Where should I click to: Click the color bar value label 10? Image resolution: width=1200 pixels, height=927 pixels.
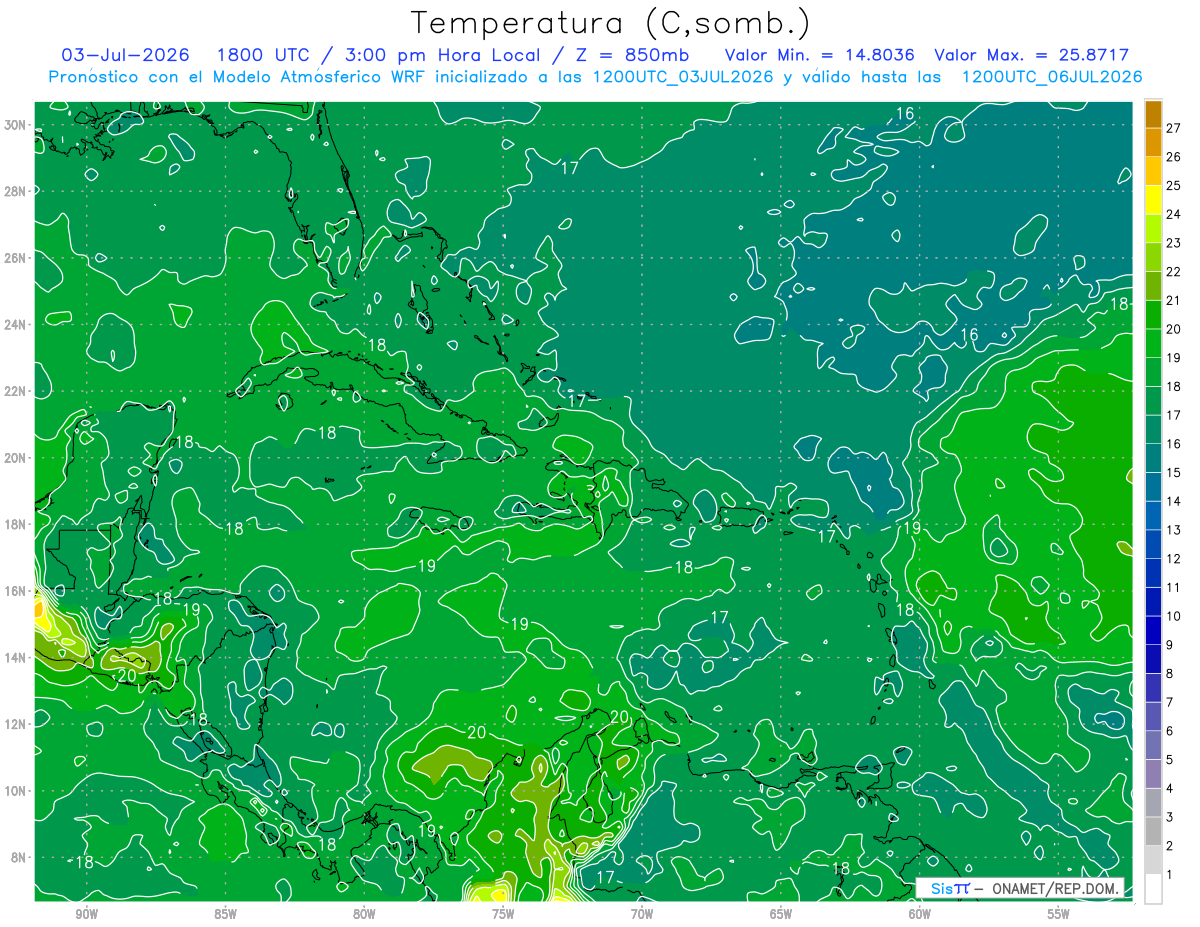[x=1174, y=616]
